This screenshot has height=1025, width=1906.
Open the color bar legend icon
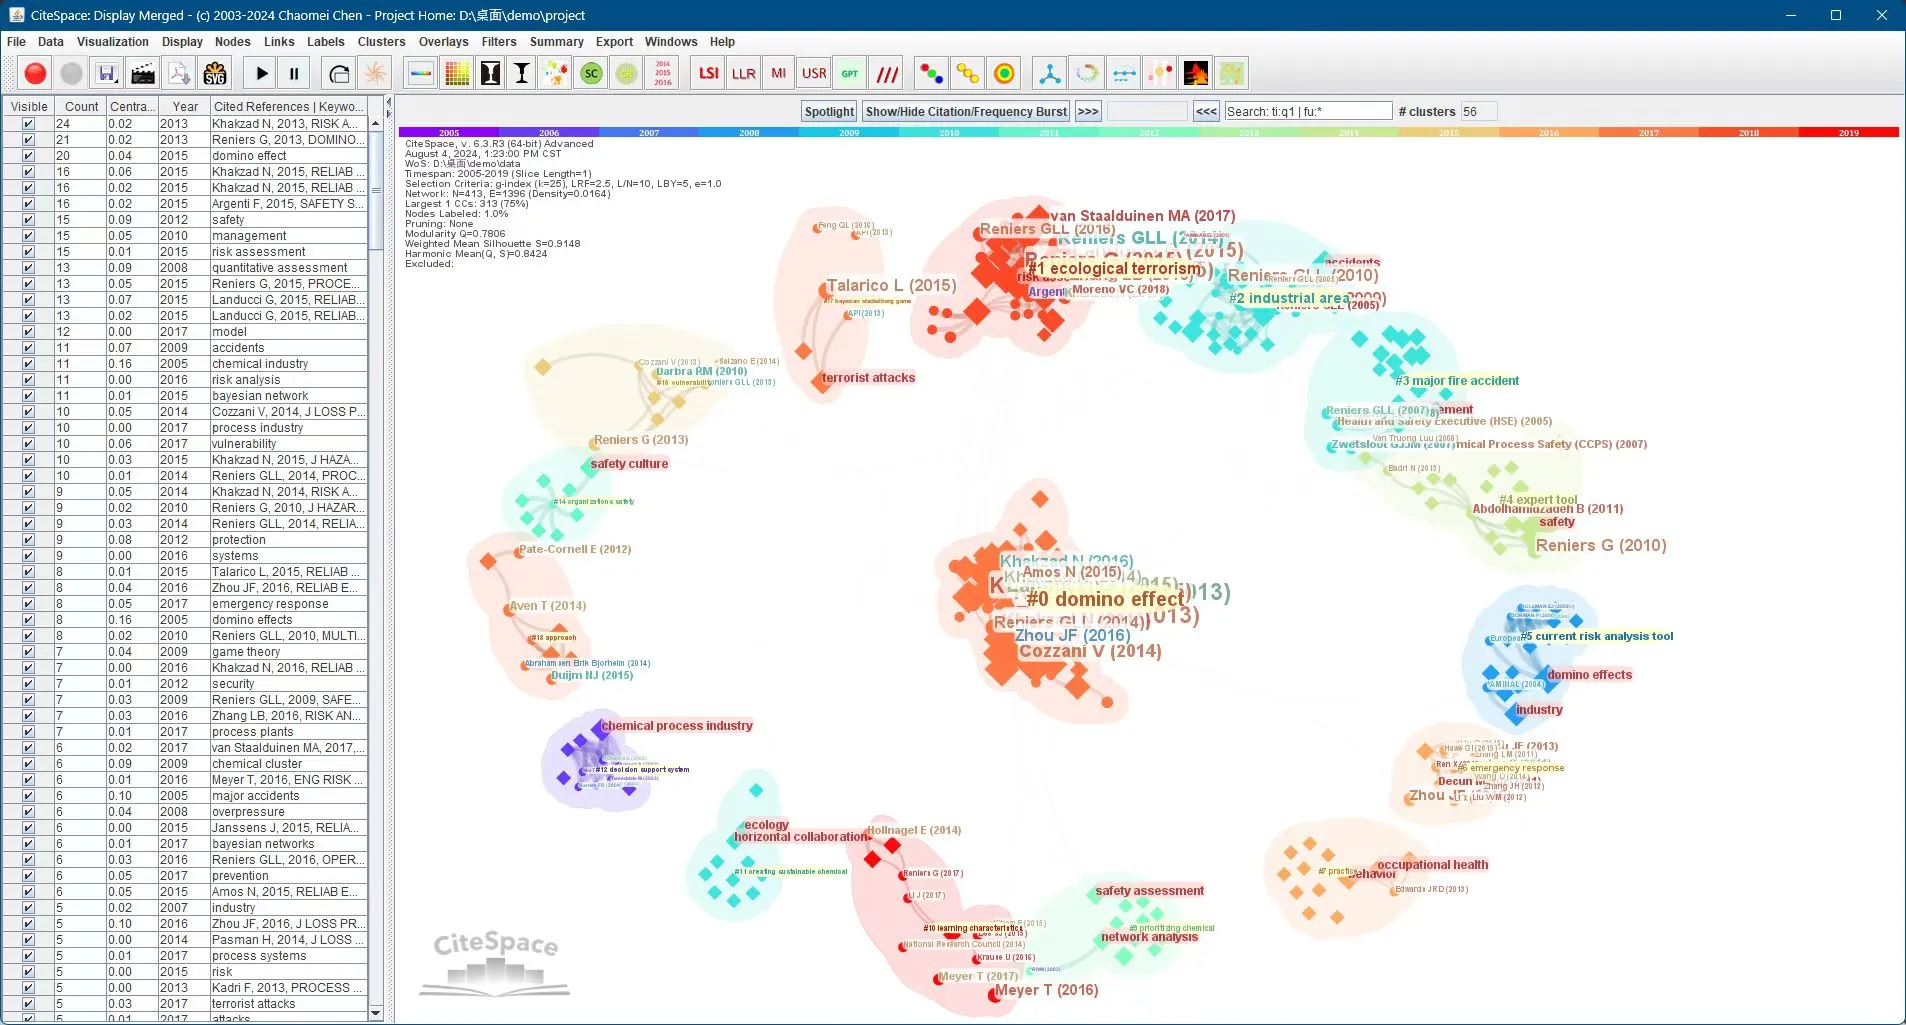[421, 73]
